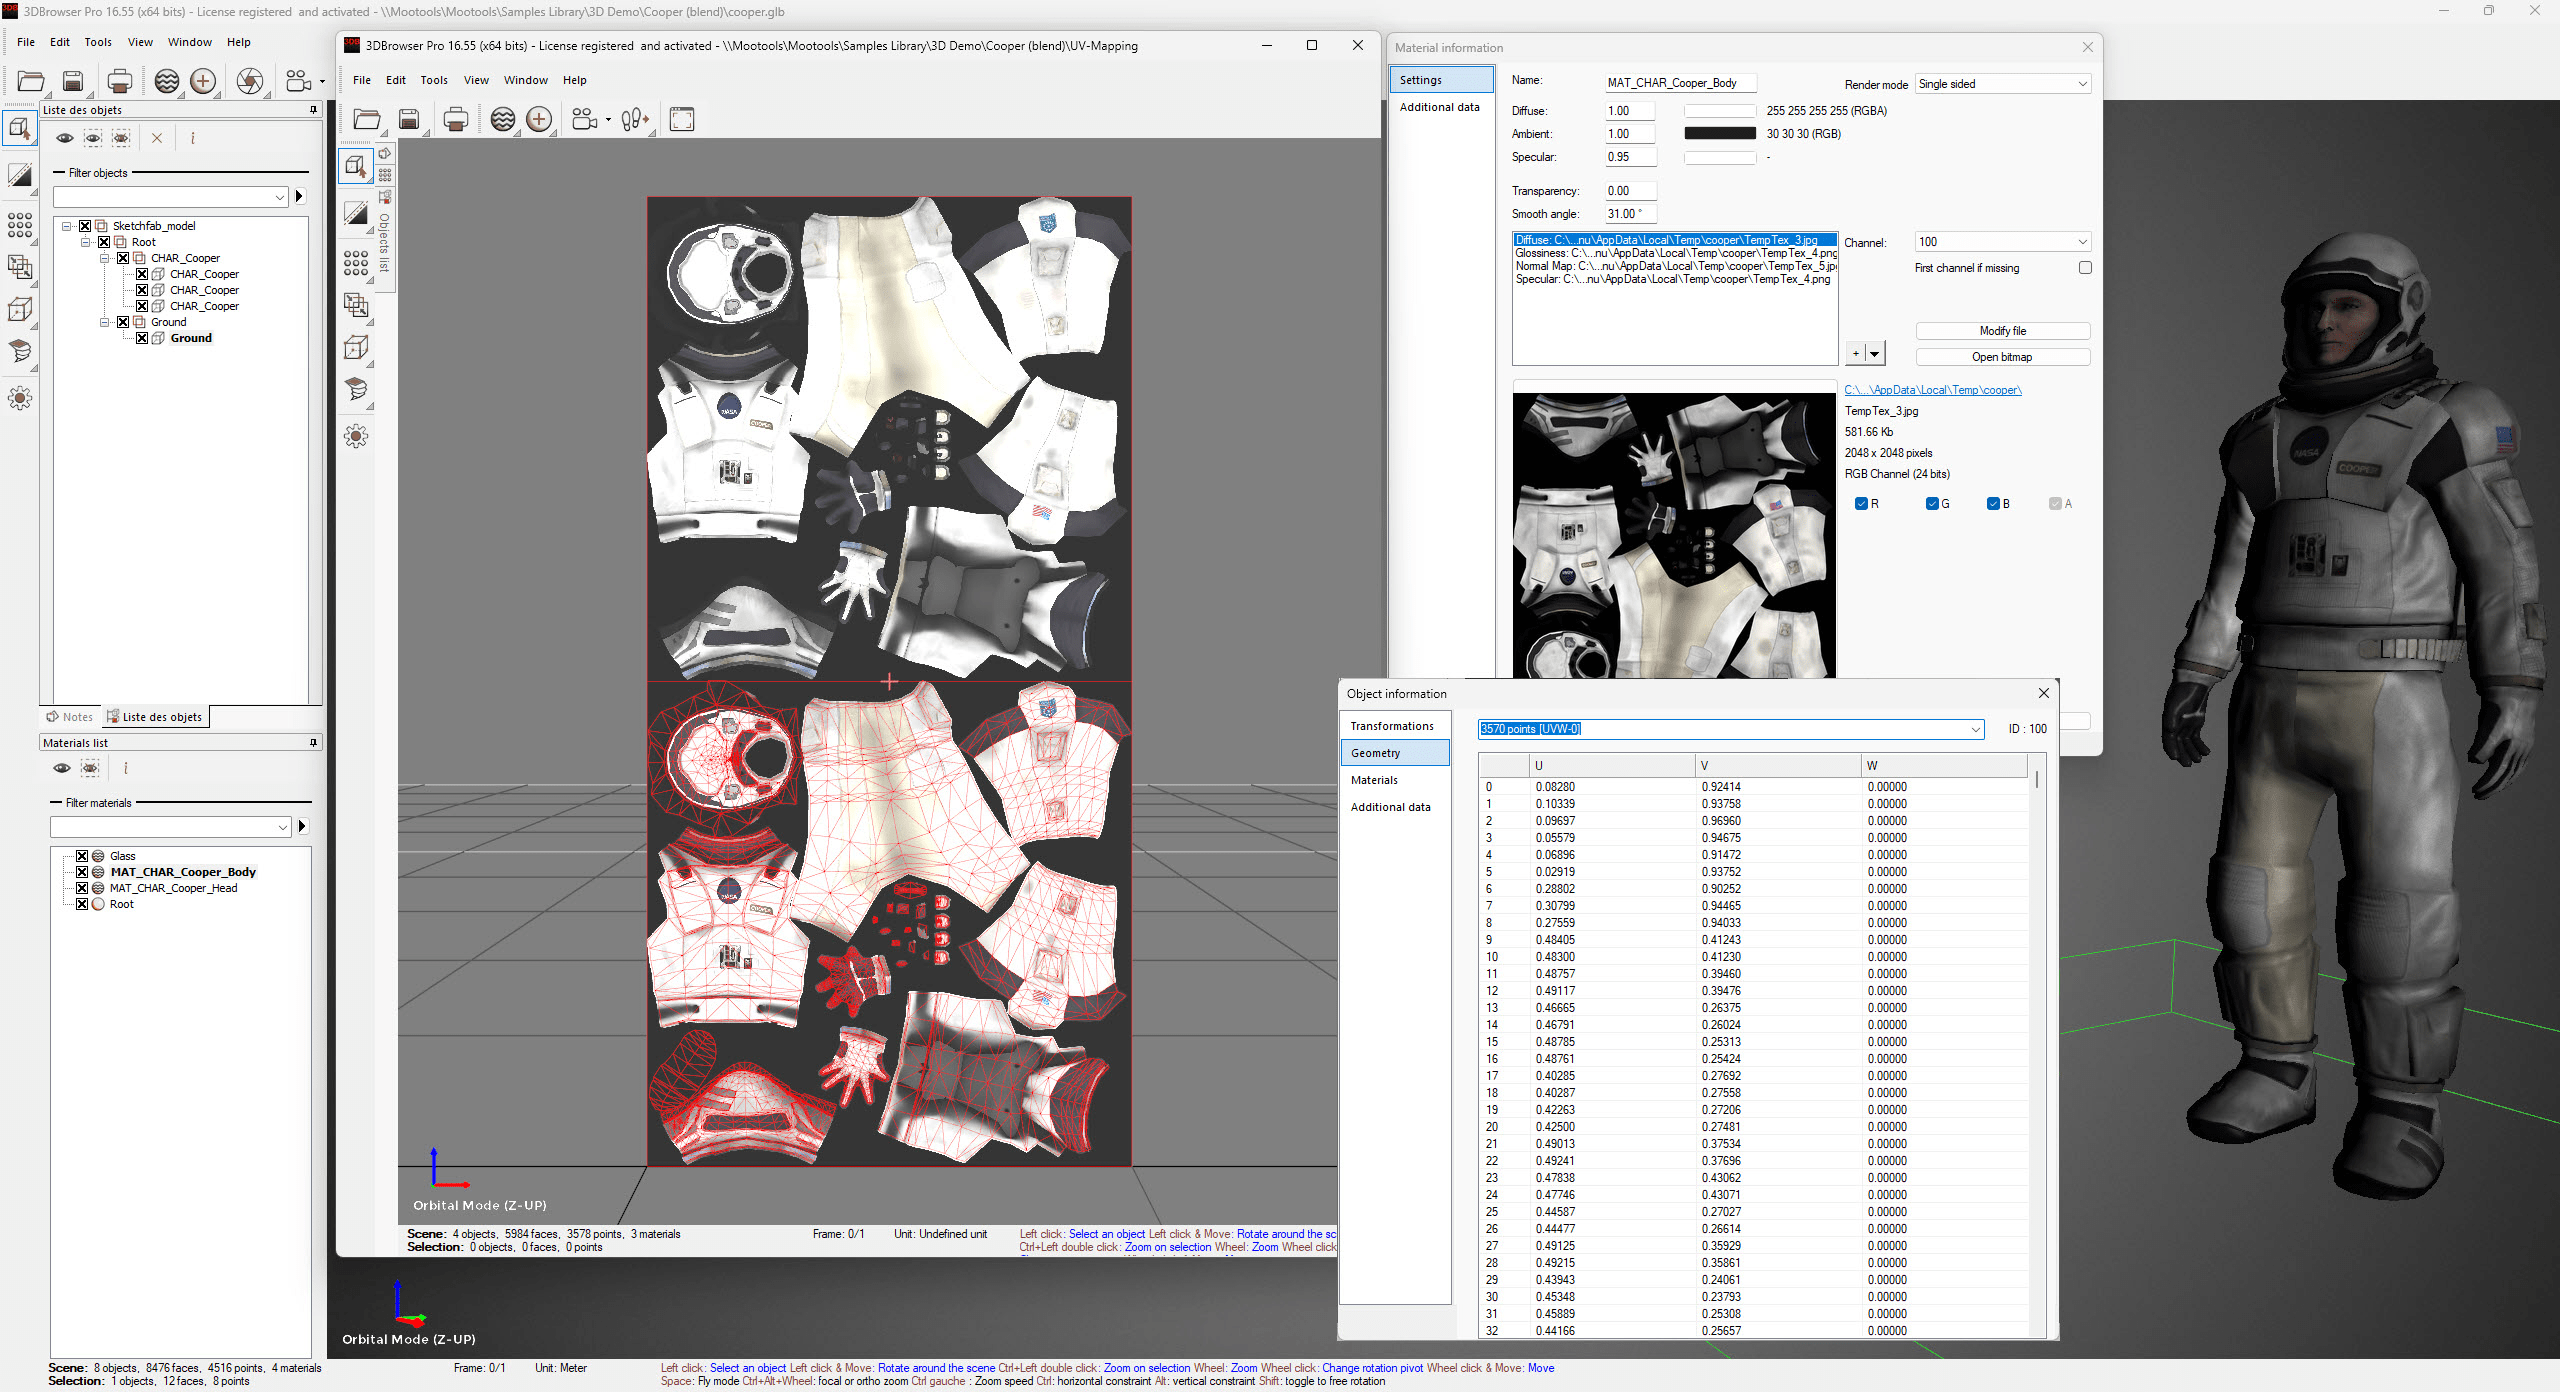Click the aperture snapshot icon in main toolbar
This screenshot has height=1392, width=2560.
250,81
